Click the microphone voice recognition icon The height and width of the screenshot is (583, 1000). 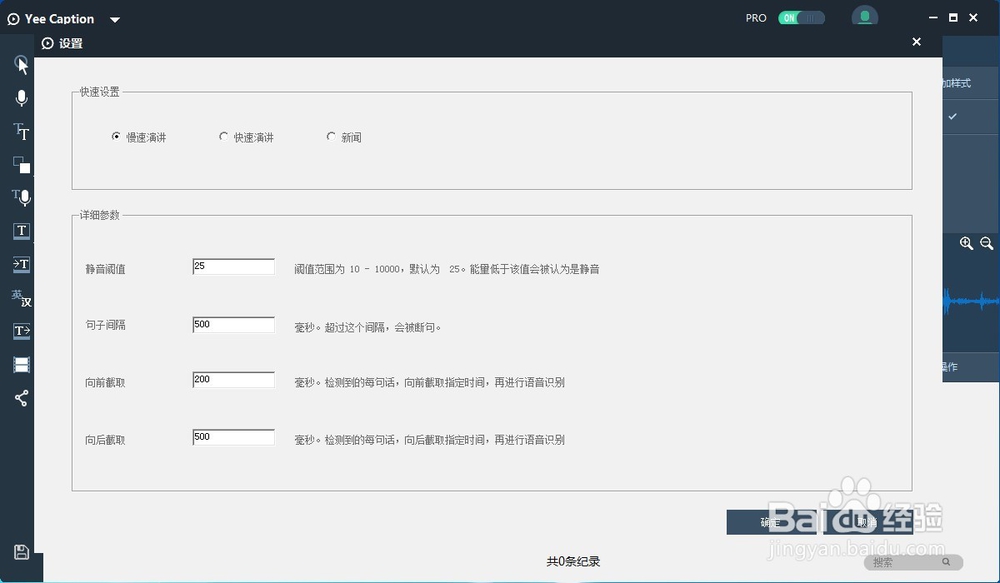(x=22, y=98)
